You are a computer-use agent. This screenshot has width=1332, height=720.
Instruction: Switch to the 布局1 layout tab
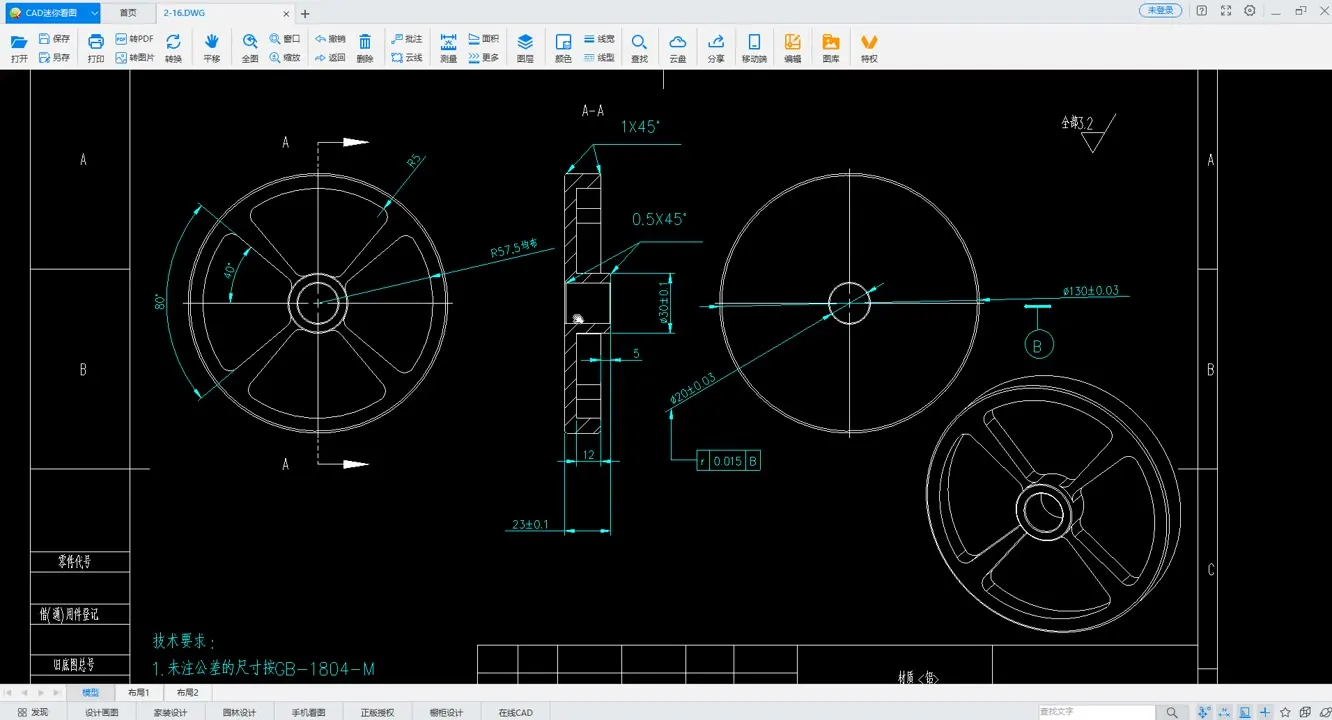pyautogui.click(x=138, y=692)
